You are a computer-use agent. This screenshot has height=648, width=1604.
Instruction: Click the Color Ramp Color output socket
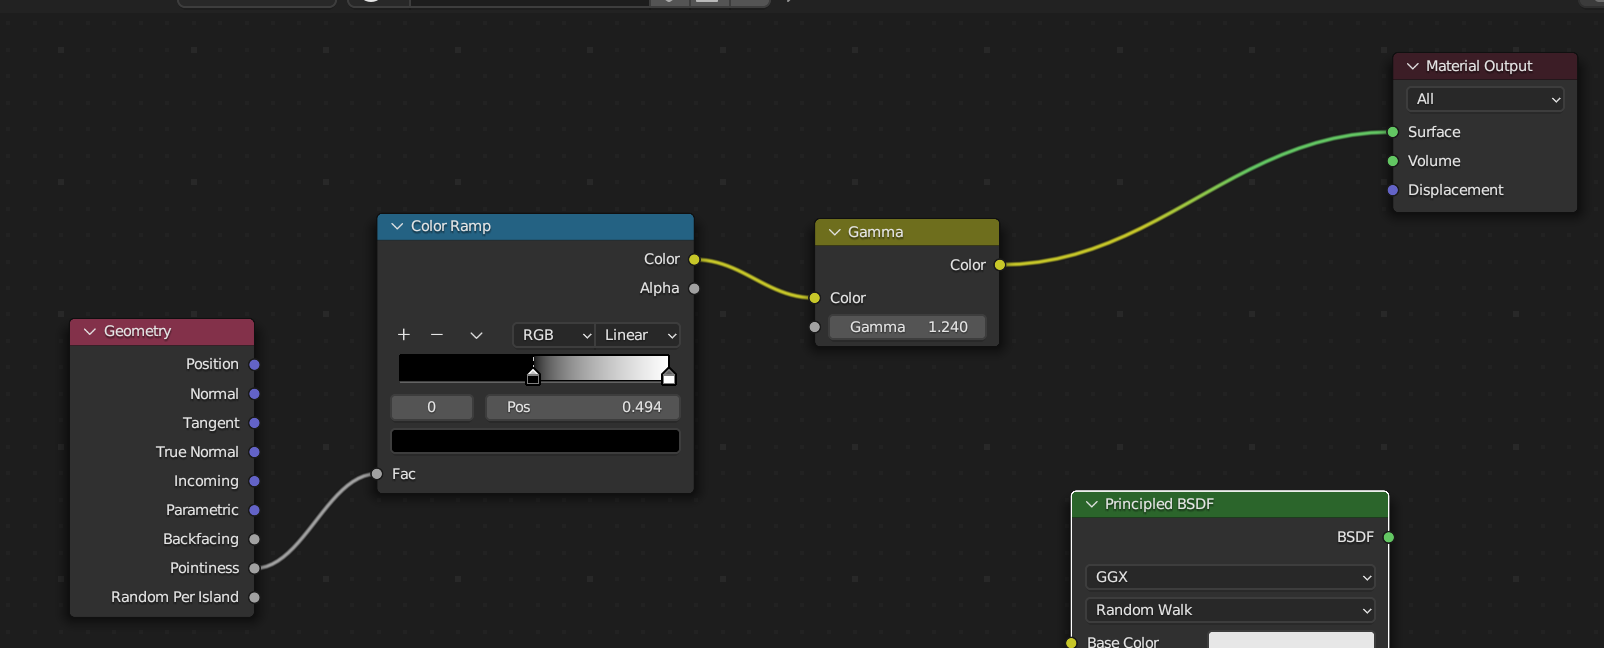point(694,259)
